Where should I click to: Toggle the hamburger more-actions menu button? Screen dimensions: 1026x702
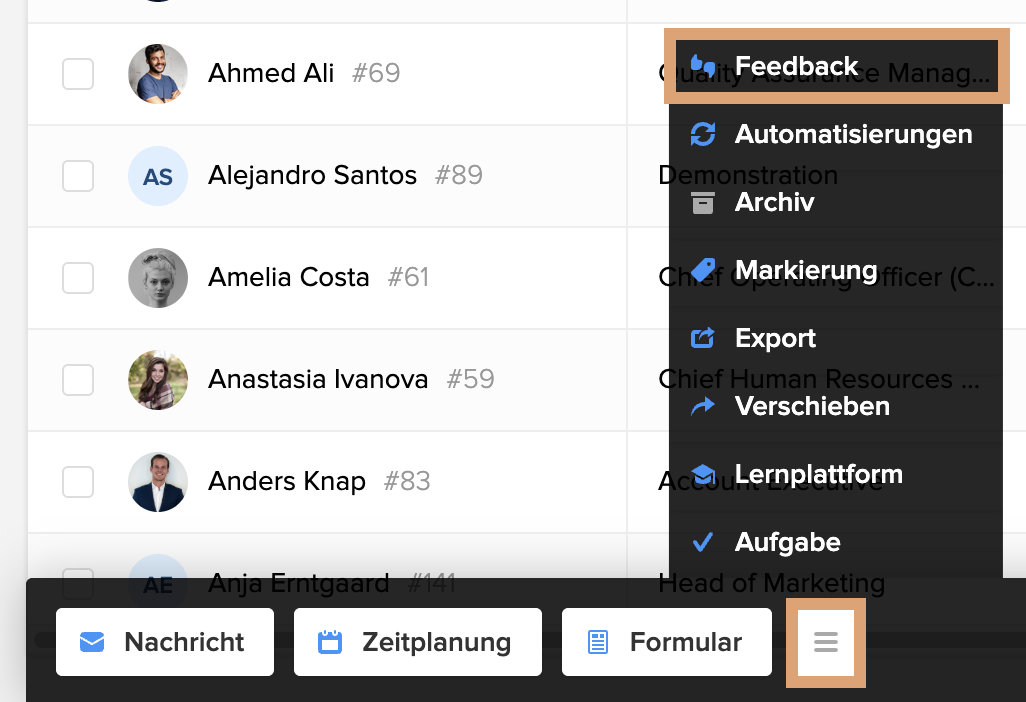click(825, 642)
